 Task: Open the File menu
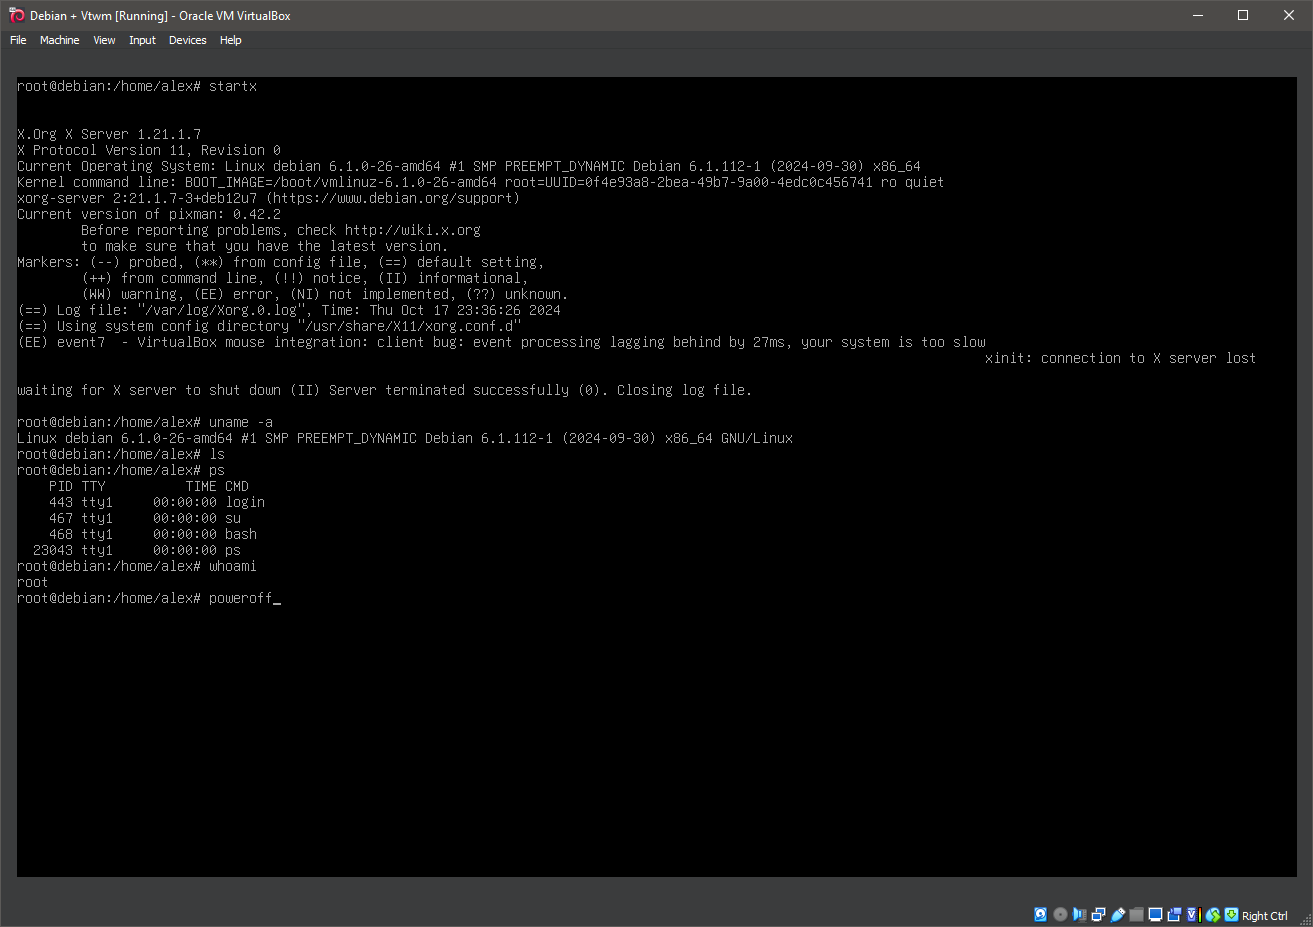pos(18,40)
